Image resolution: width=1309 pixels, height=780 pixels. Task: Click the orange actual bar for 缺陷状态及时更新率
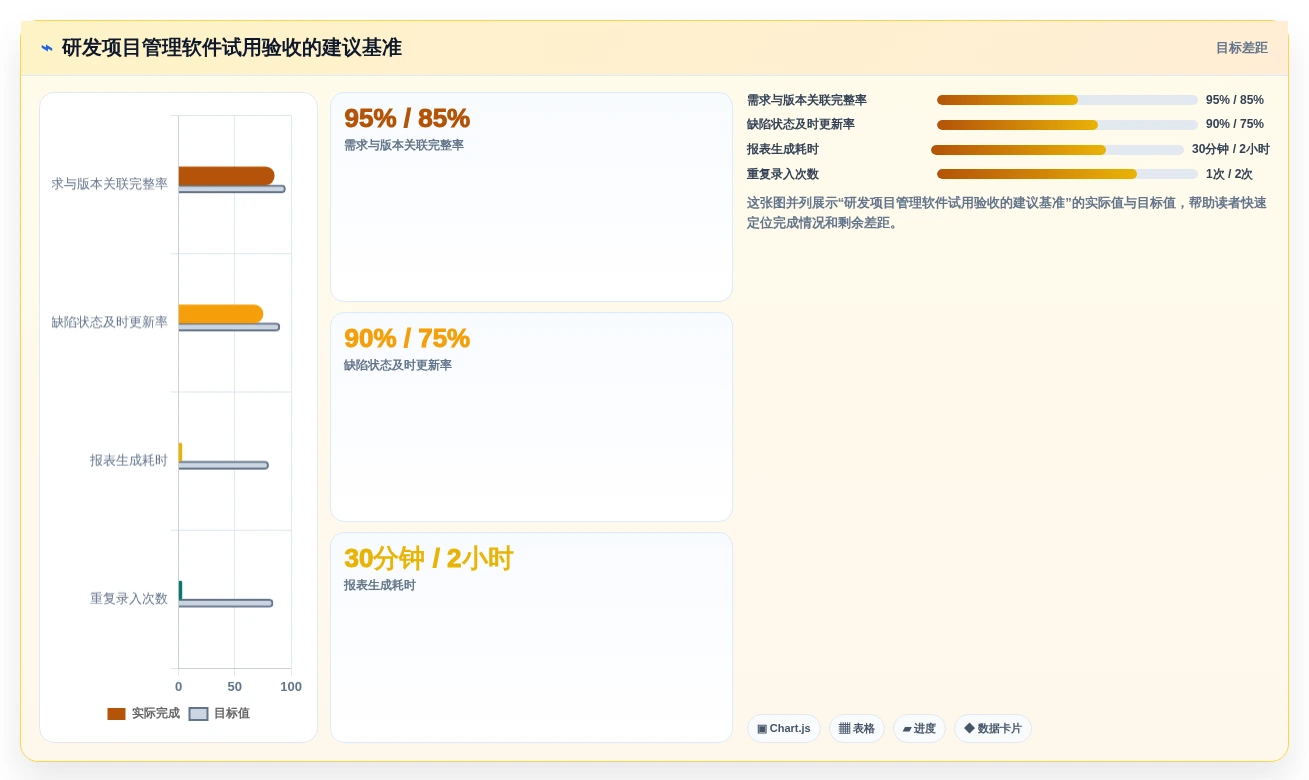pyautogui.click(x=221, y=314)
